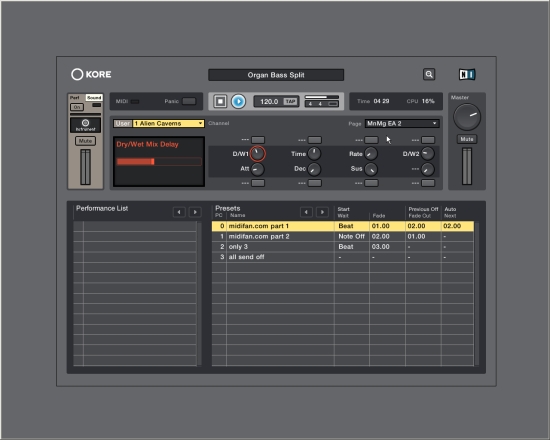
Task: Open the 1 Alien Caverns channel dropdown
Action: [168, 124]
